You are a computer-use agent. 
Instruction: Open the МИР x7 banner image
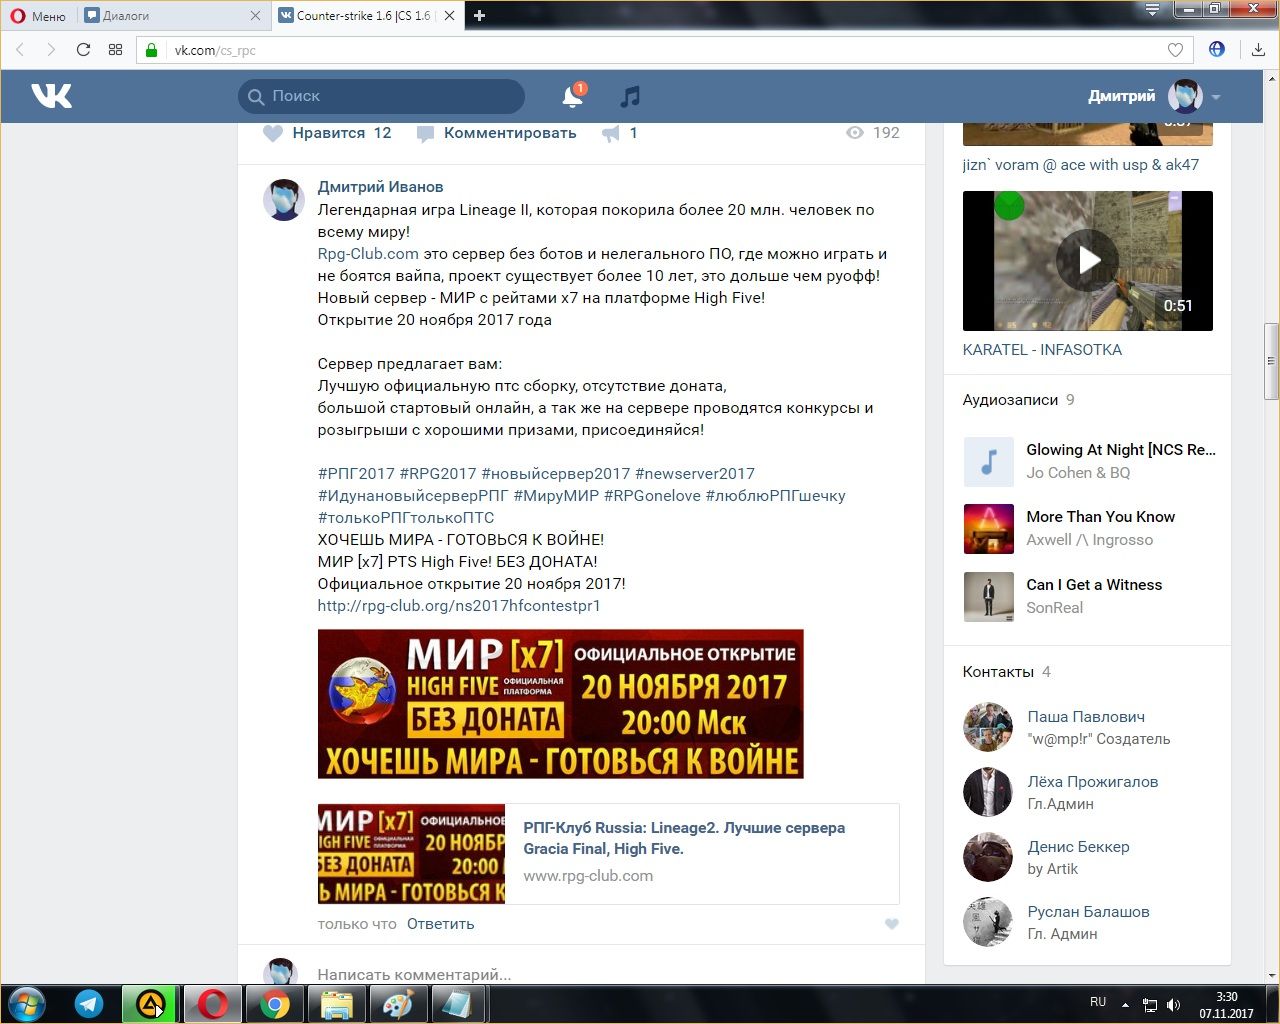click(x=561, y=704)
